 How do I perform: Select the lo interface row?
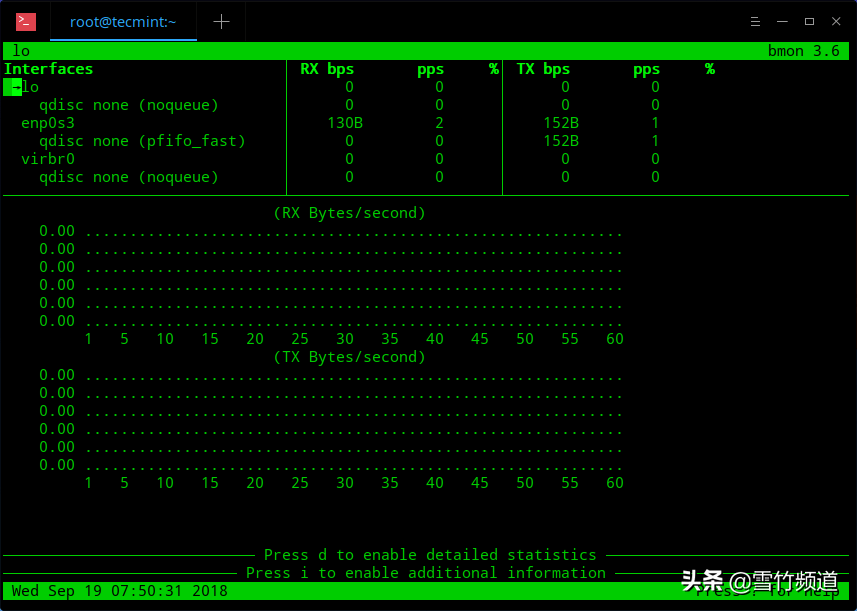30,87
